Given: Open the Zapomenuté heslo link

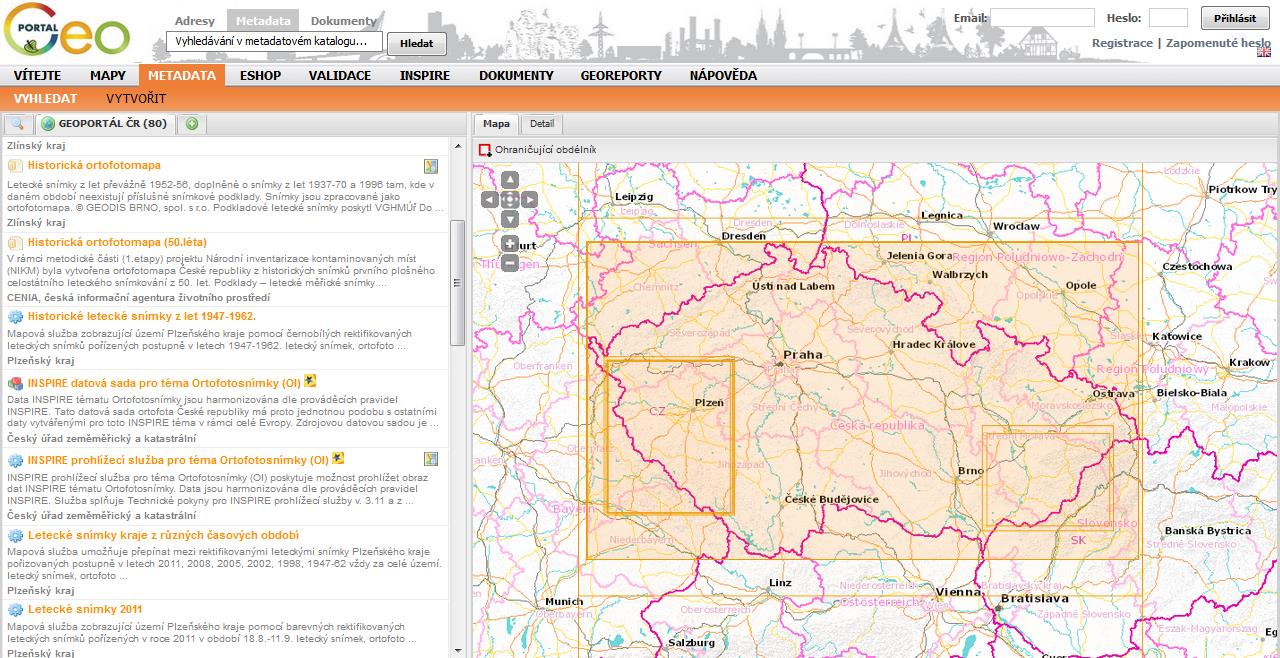Looking at the screenshot, I should [1218, 43].
